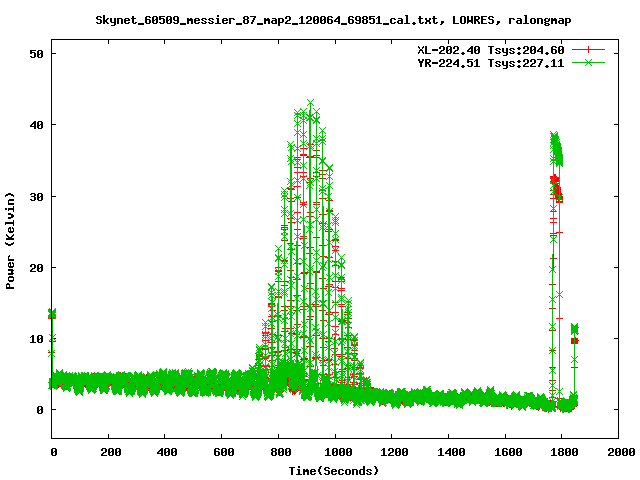The height and width of the screenshot is (480, 640).
Task: Click y-axis tick label "0"
Action: pos(40,410)
